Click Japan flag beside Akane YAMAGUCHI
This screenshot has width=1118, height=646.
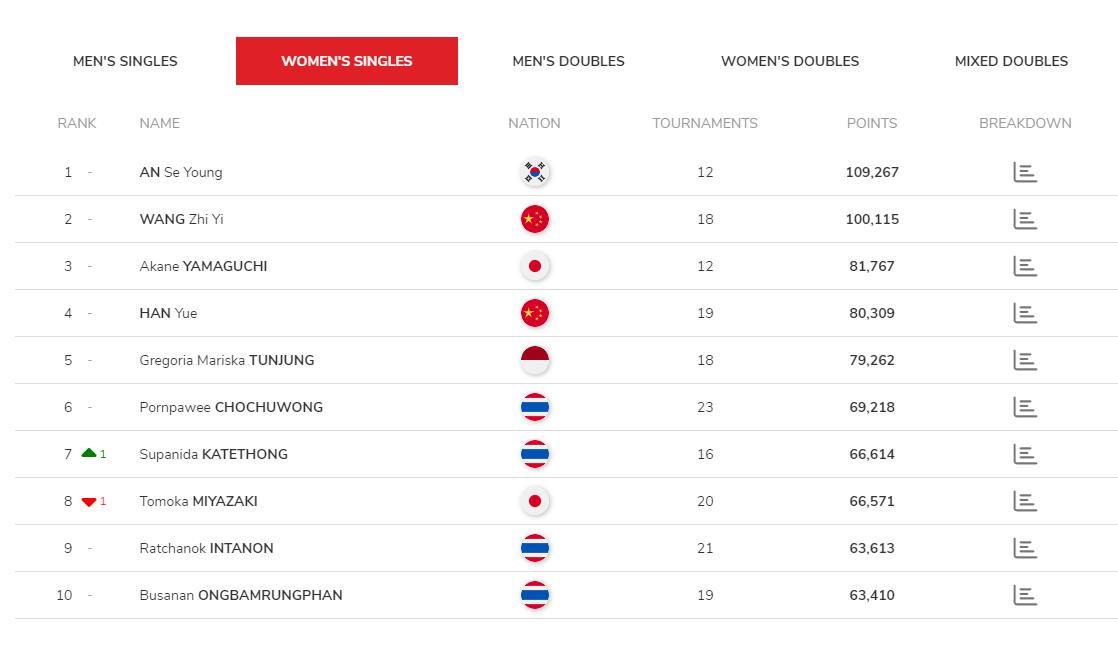point(535,266)
